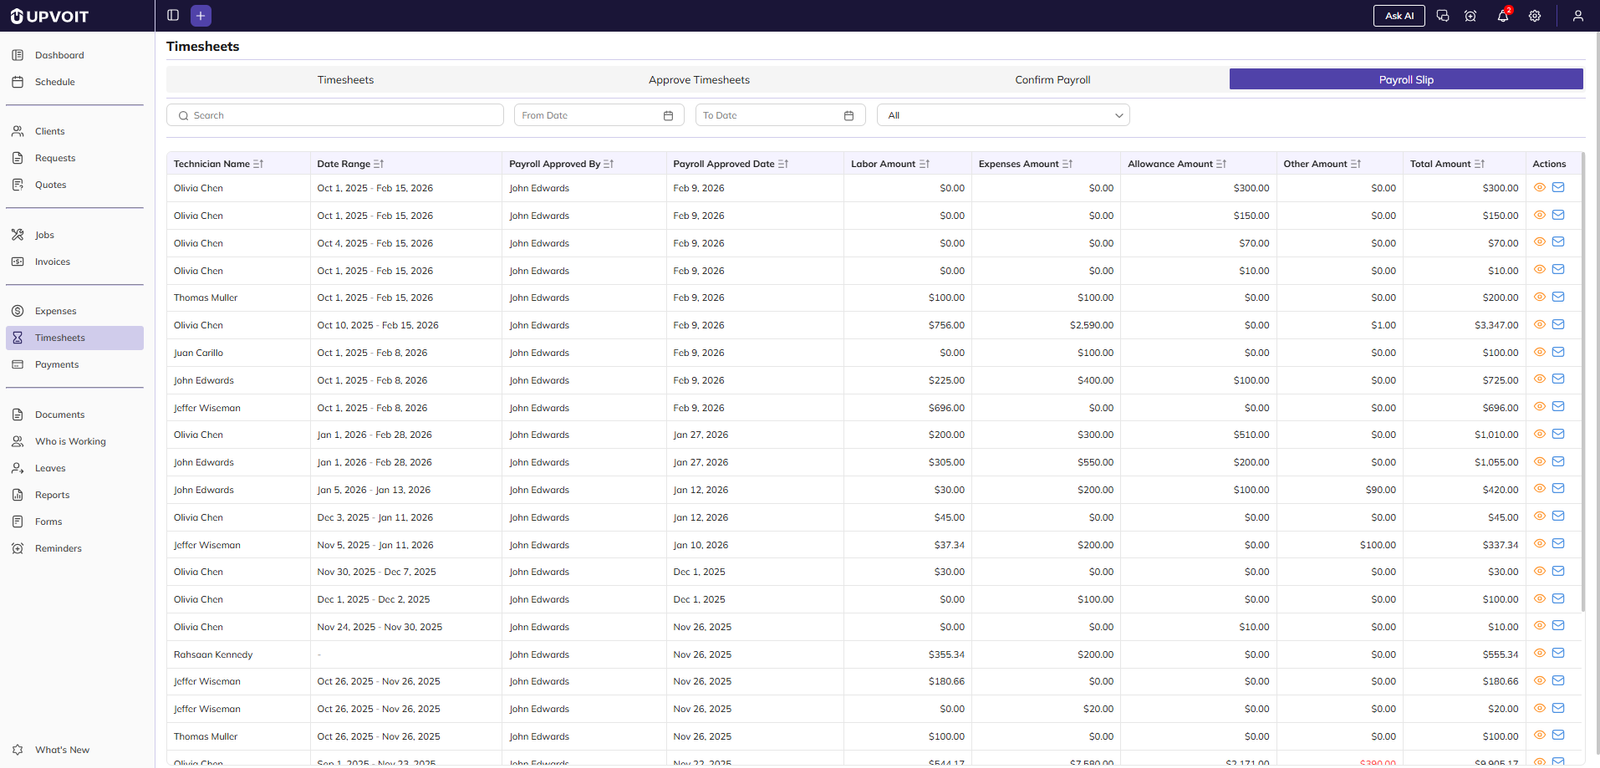The width and height of the screenshot is (1600, 768).
Task: Open Schedule in the sidebar
Action: pyautogui.click(x=75, y=82)
